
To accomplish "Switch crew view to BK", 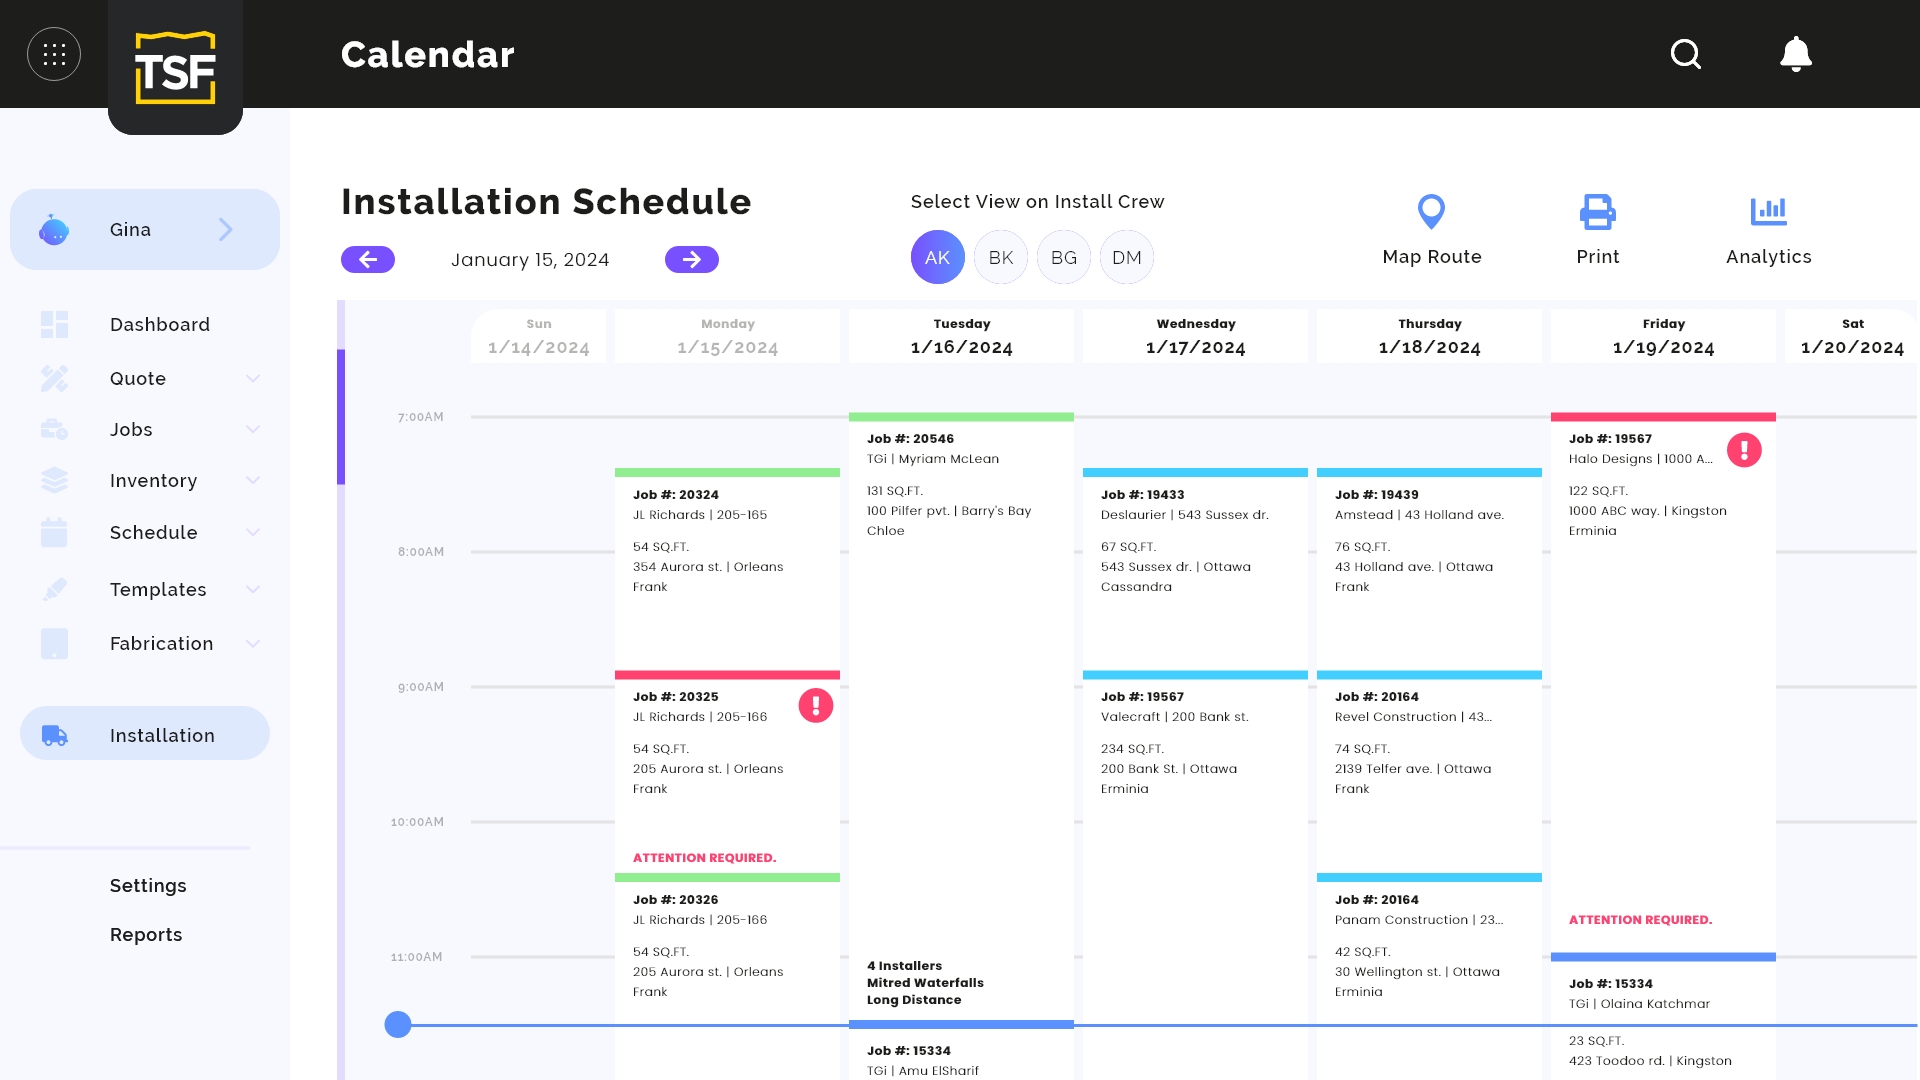I will 1001,257.
